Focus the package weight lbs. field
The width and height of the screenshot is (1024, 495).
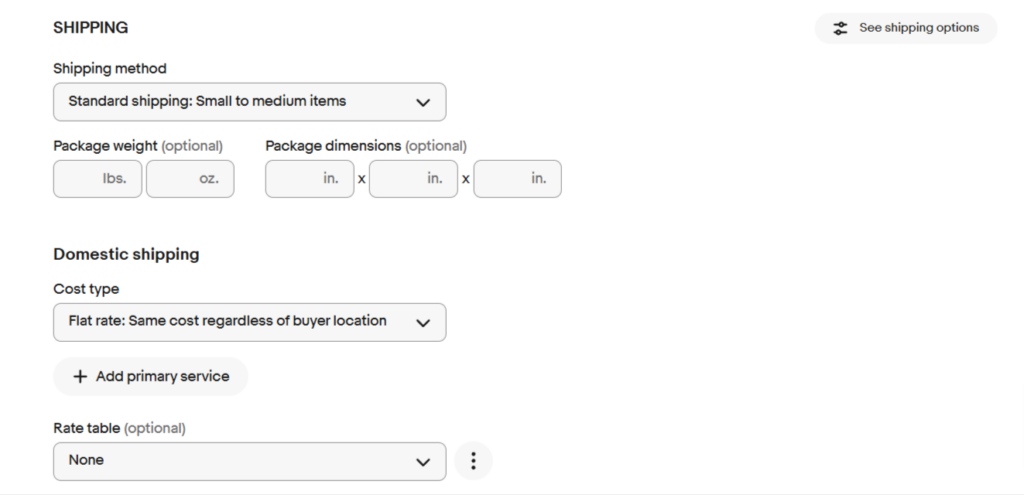pyautogui.click(x=97, y=179)
